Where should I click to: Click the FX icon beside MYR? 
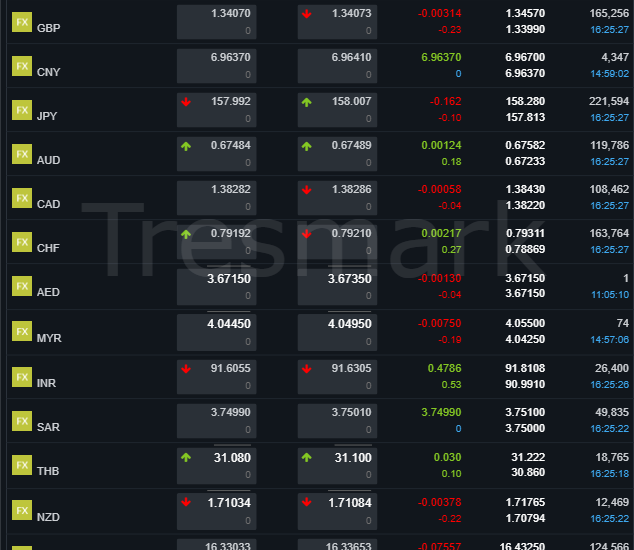22,332
